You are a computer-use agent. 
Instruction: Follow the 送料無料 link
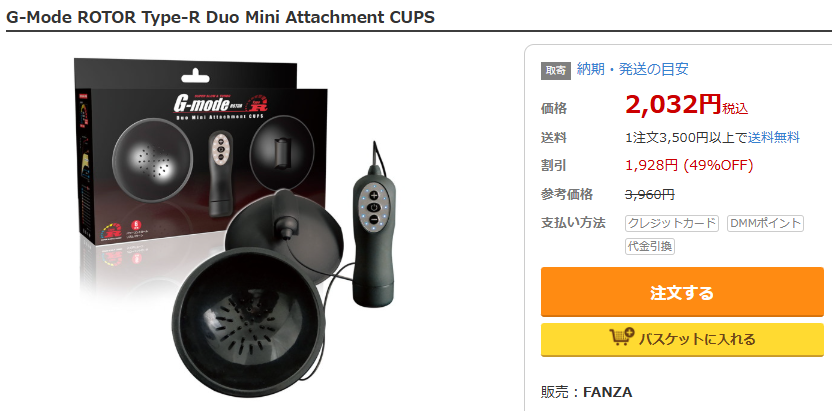[x=773, y=138]
